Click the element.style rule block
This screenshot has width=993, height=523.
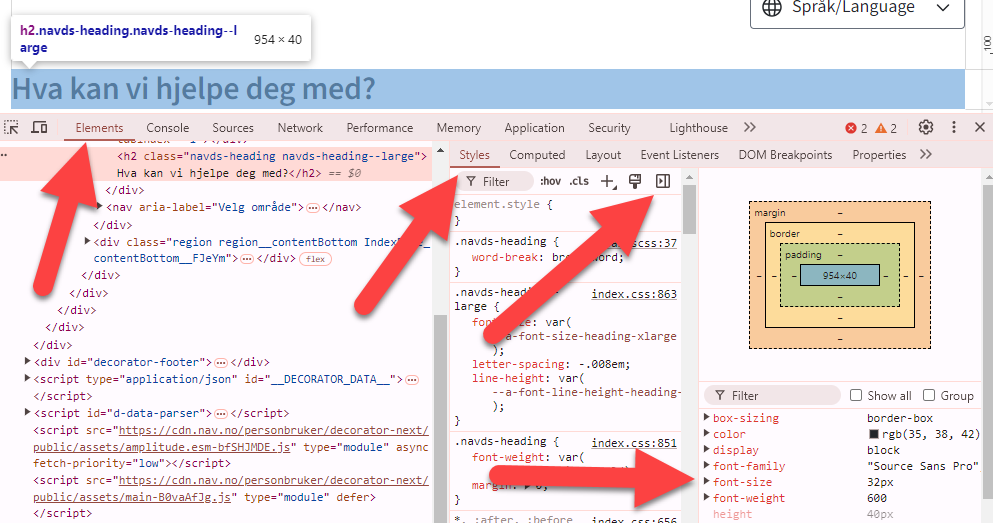(566, 212)
